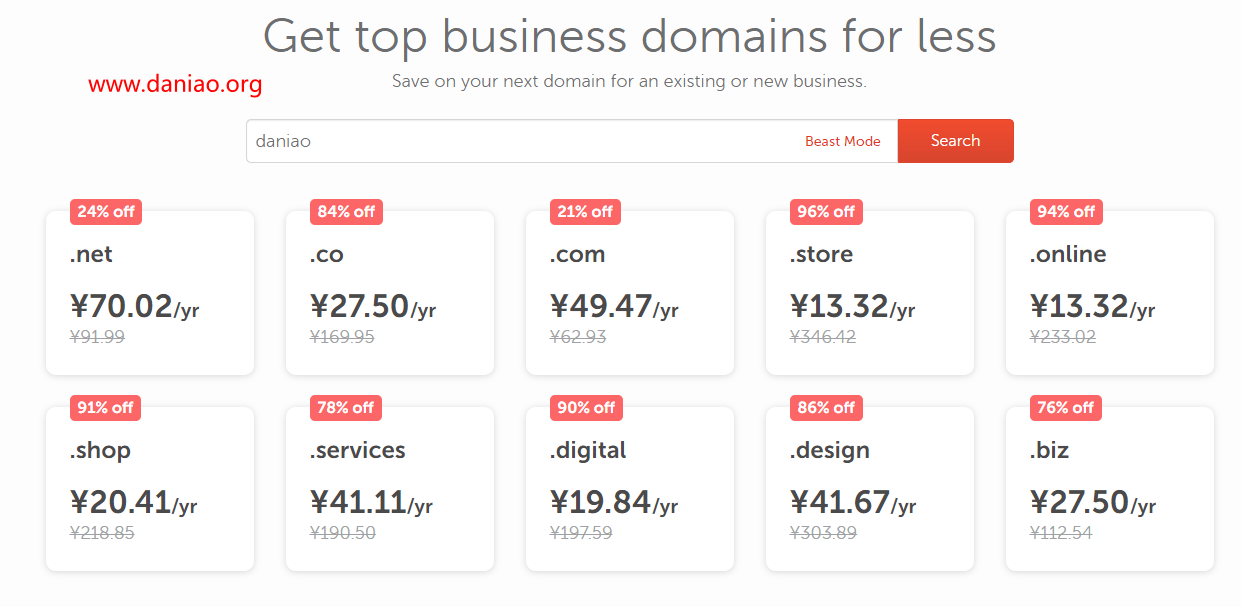Click the 24% off badge on .net

106,212
